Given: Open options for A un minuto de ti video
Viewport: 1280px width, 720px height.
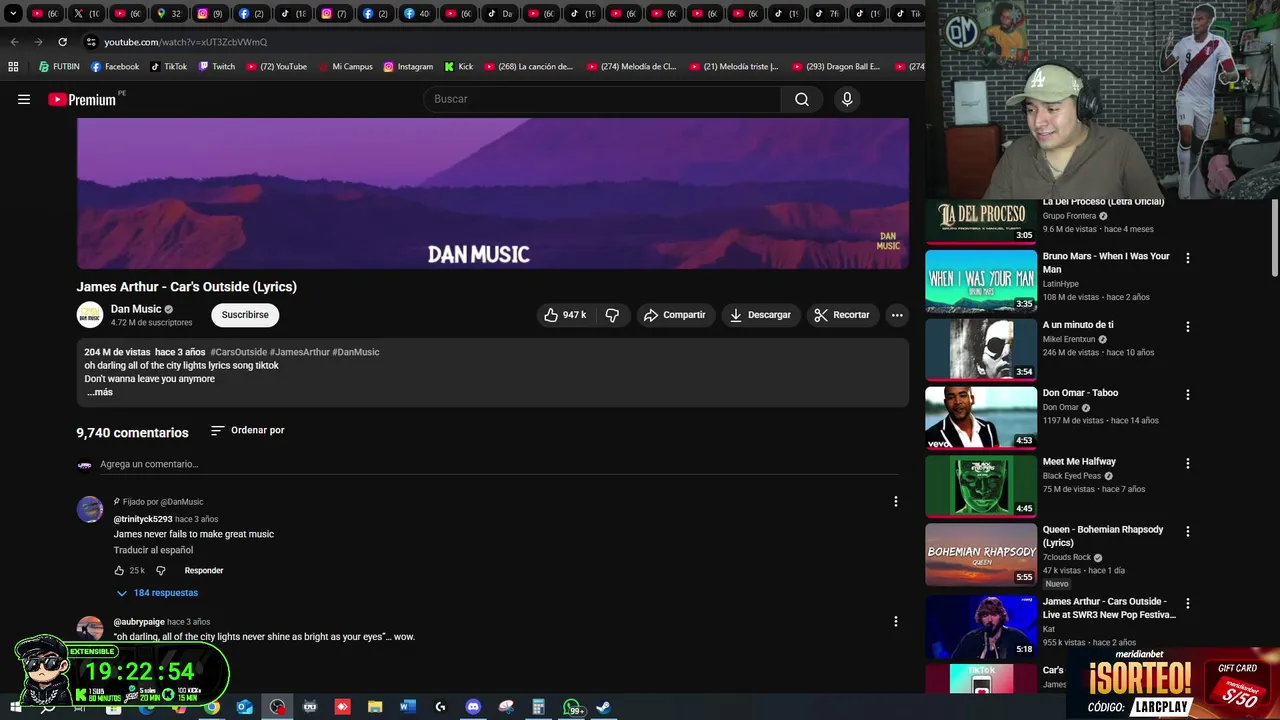Looking at the screenshot, I should click(x=1188, y=327).
